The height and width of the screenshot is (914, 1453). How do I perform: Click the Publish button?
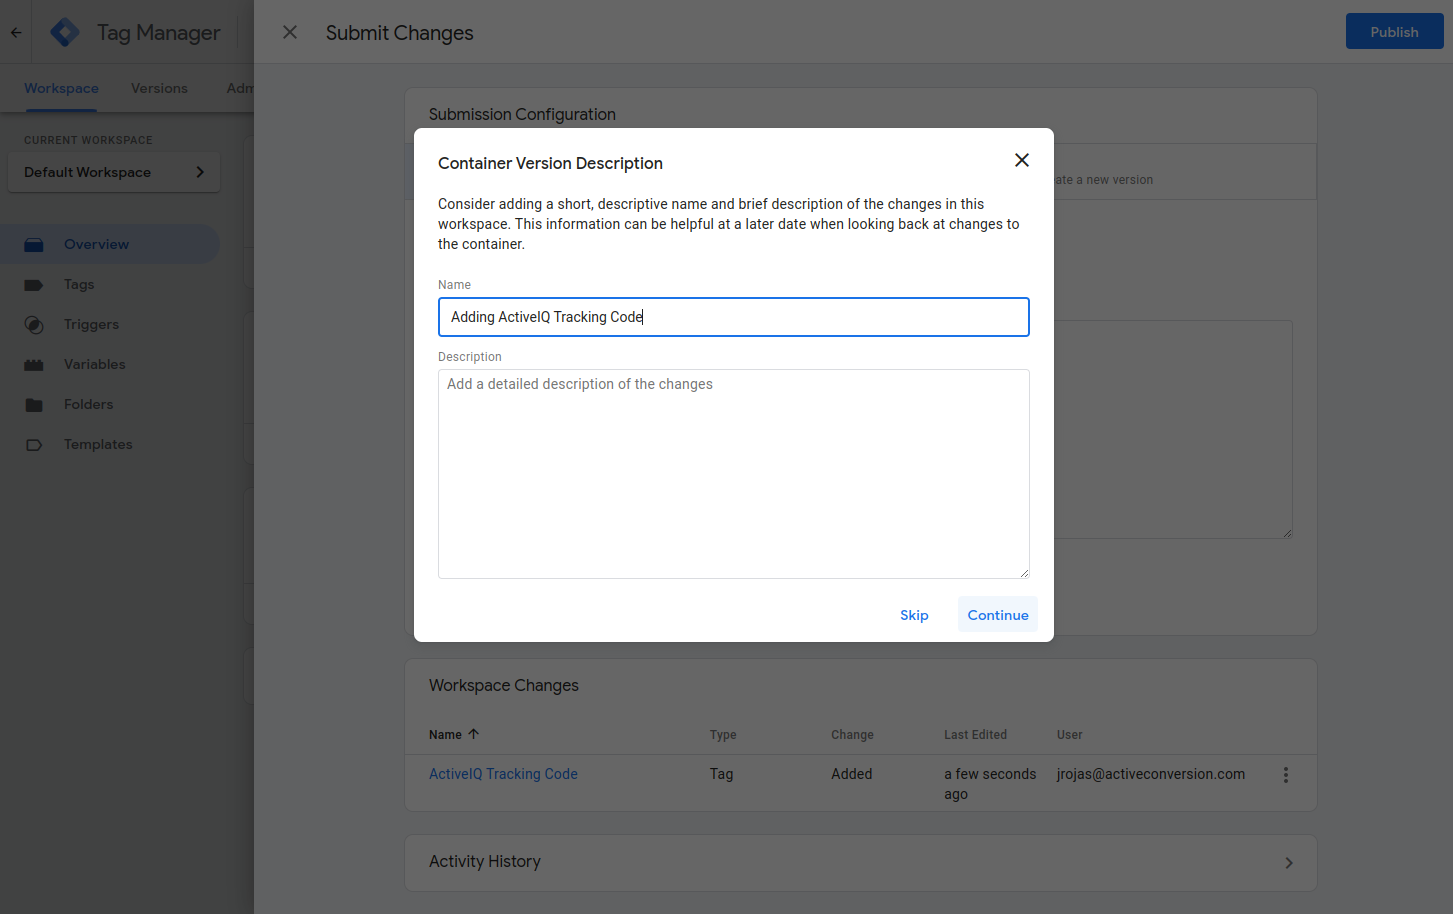[x=1394, y=32]
